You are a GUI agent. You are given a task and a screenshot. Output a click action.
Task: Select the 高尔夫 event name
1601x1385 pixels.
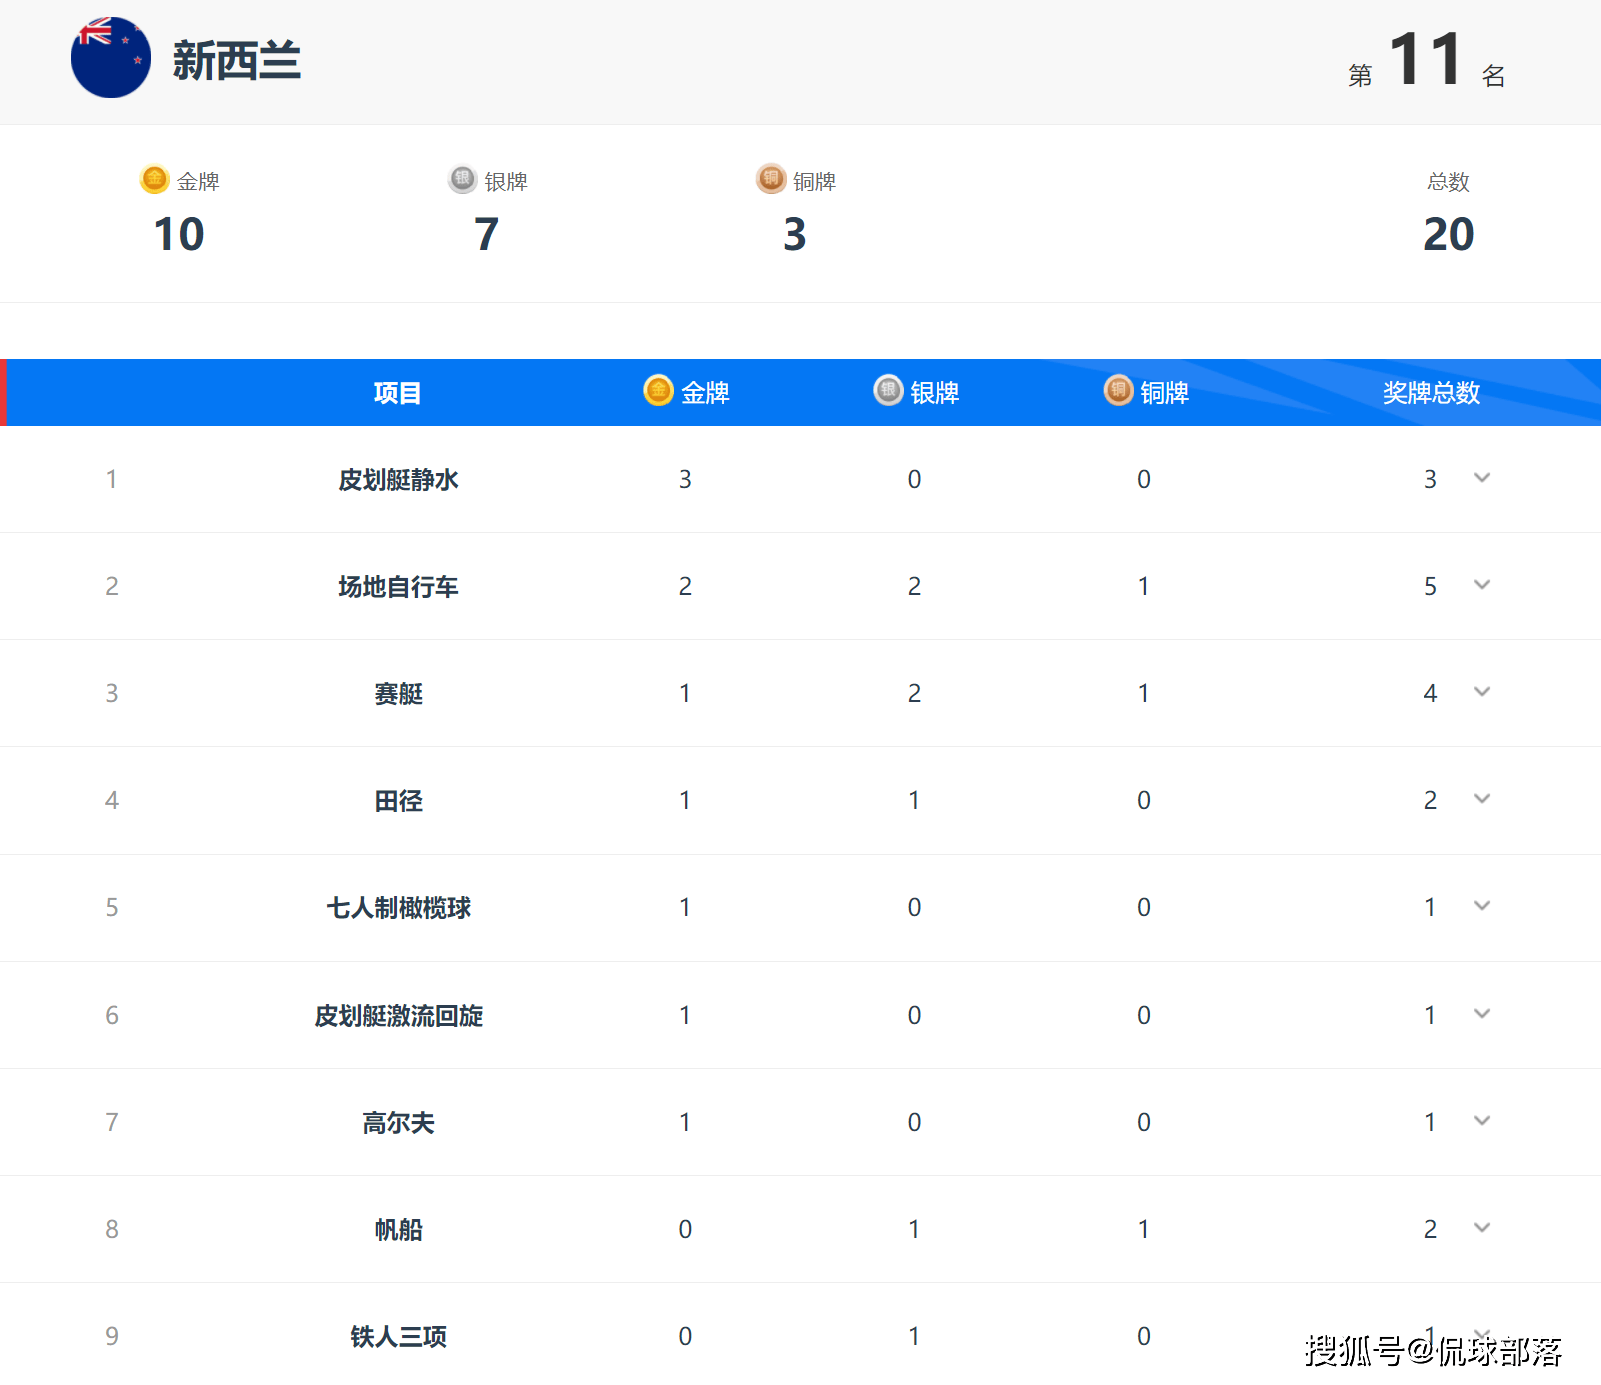pyautogui.click(x=398, y=1123)
